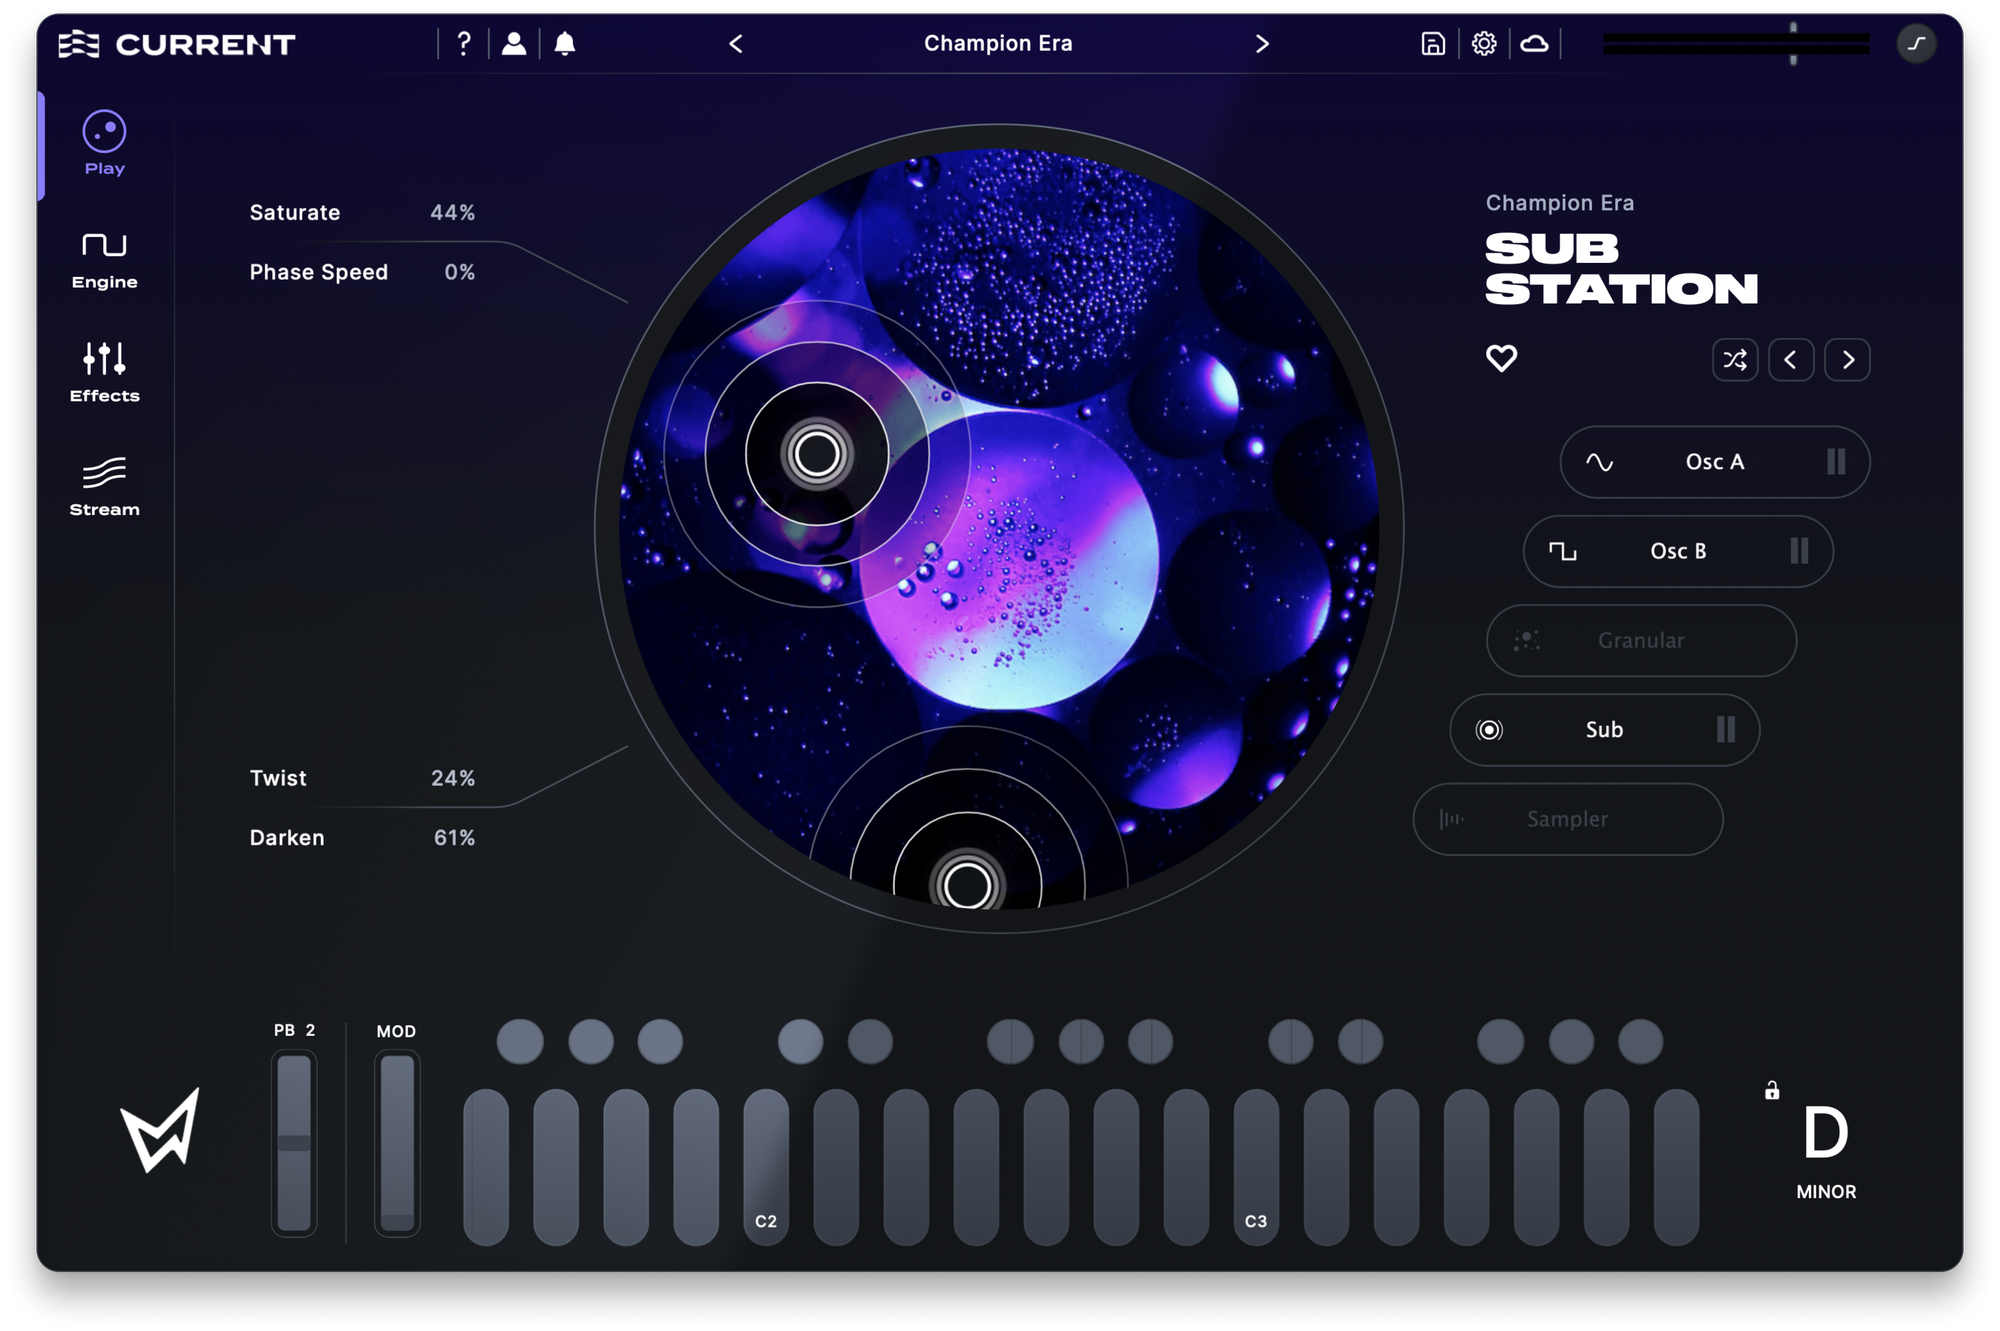Click the save preset icon

(x=1433, y=44)
